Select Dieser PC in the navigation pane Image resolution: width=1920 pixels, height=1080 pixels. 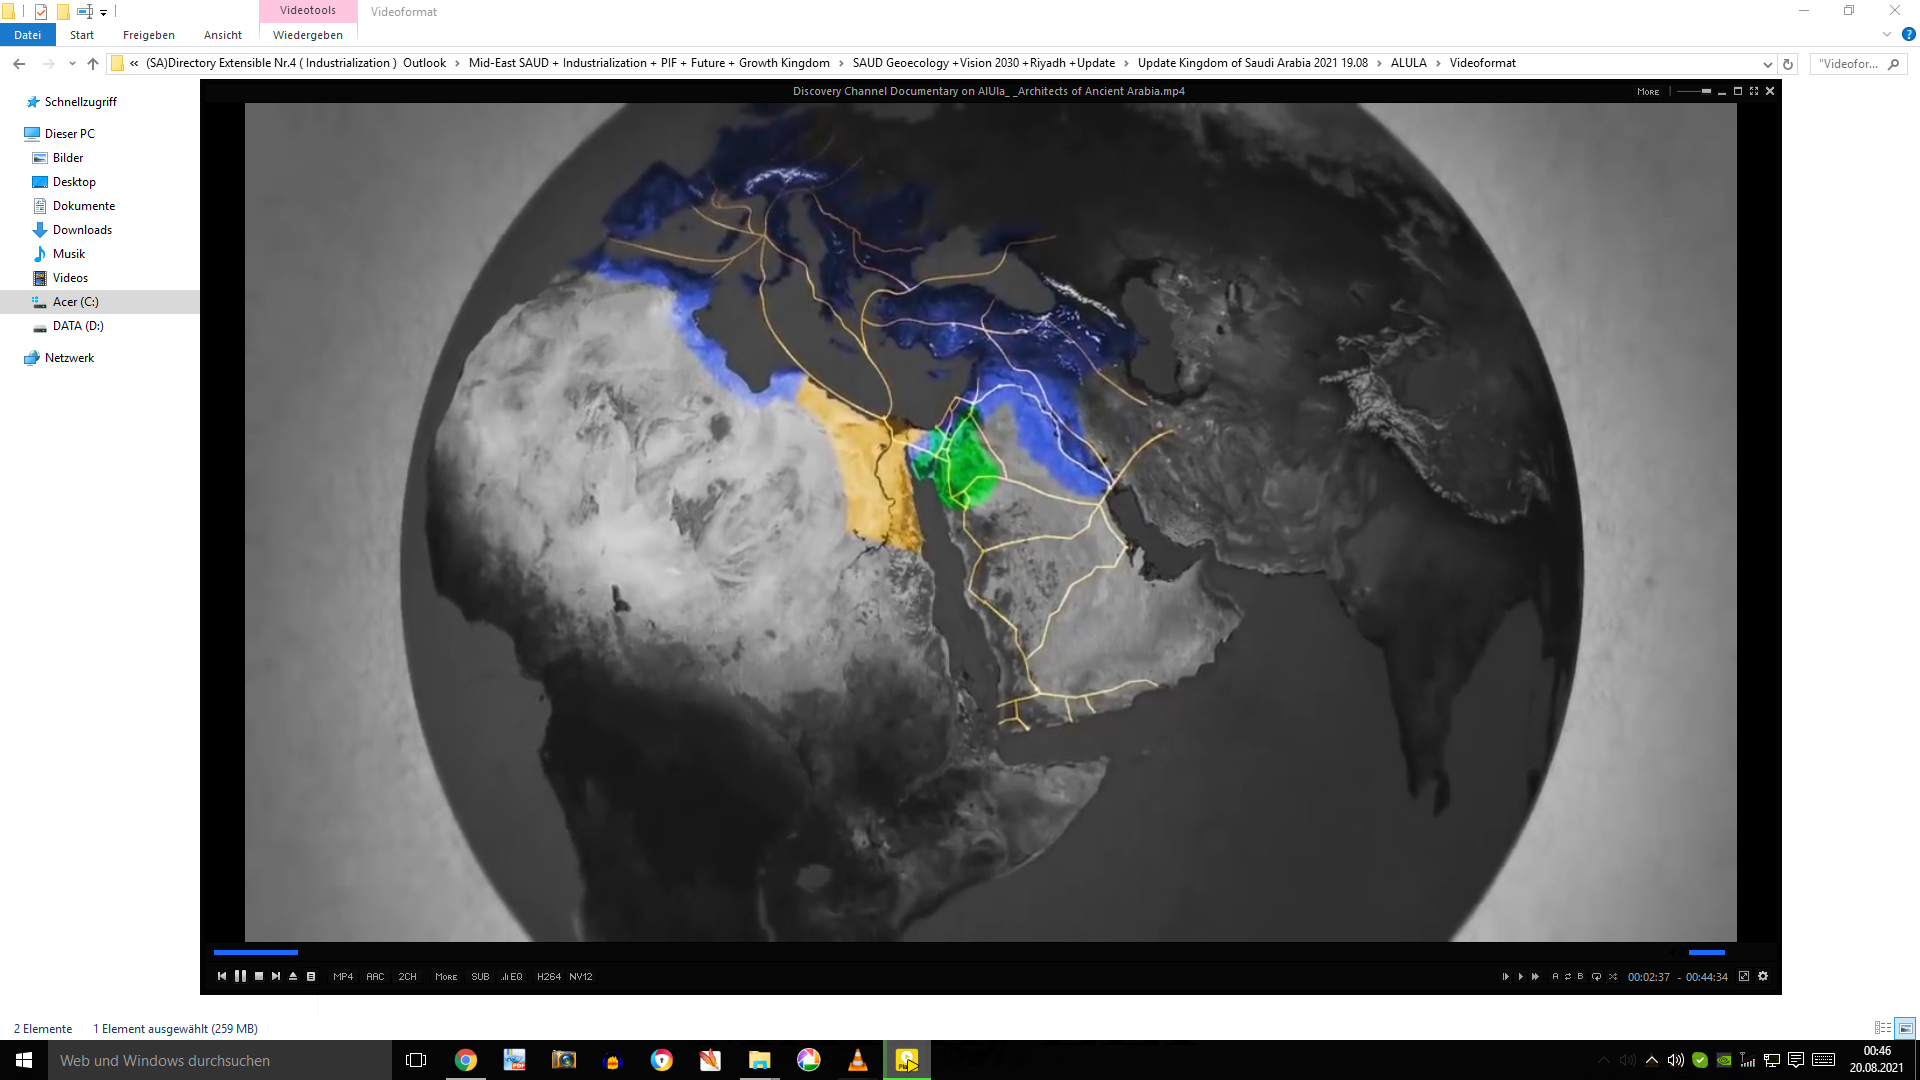click(70, 134)
